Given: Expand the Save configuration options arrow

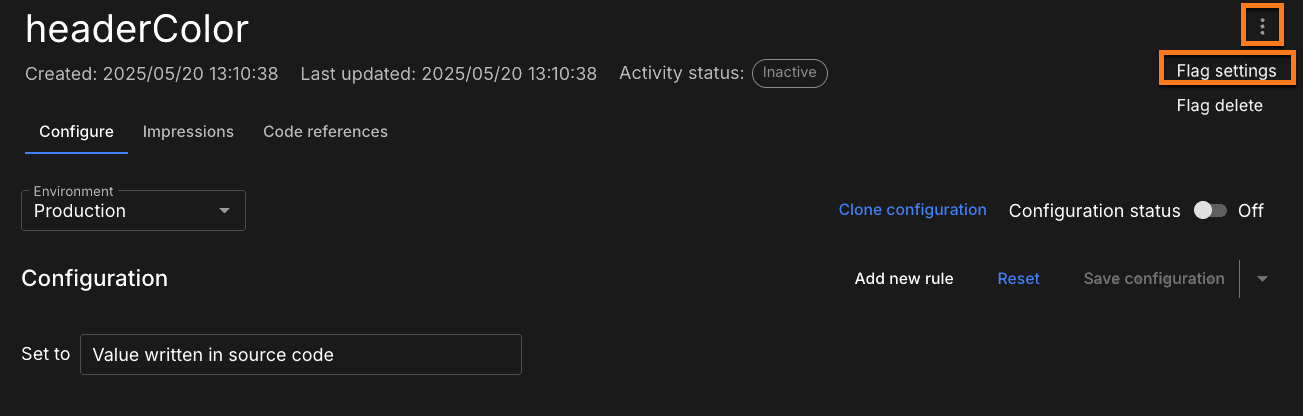Looking at the screenshot, I should 1262,279.
